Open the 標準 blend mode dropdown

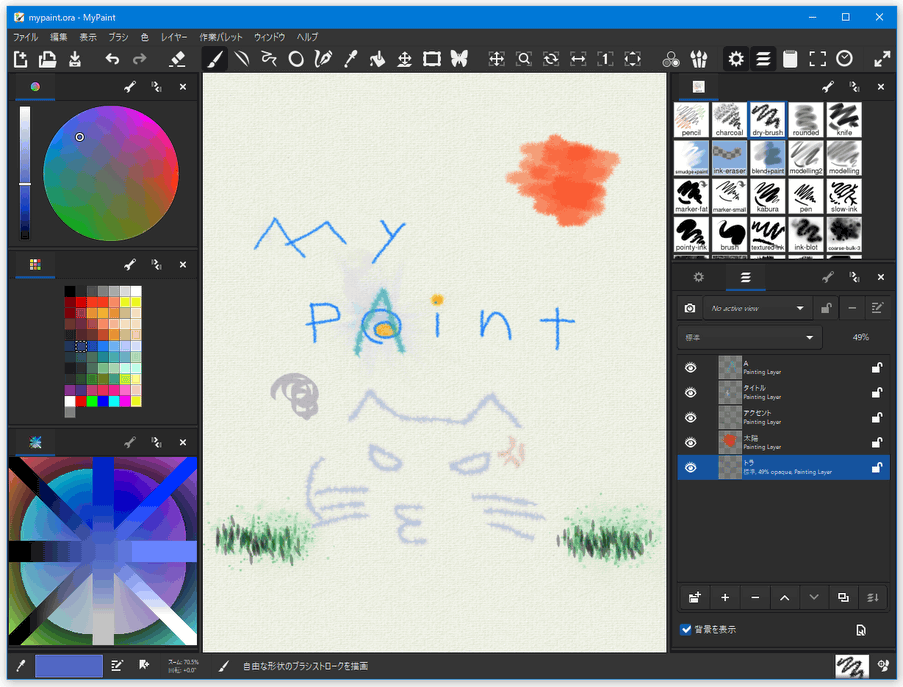click(750, 337)
